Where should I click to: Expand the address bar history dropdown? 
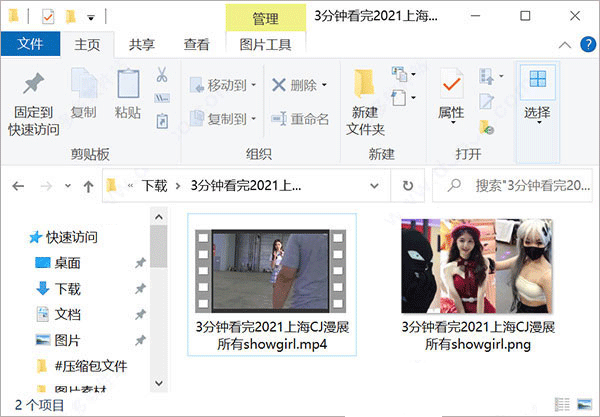click(x=375, y=186)
